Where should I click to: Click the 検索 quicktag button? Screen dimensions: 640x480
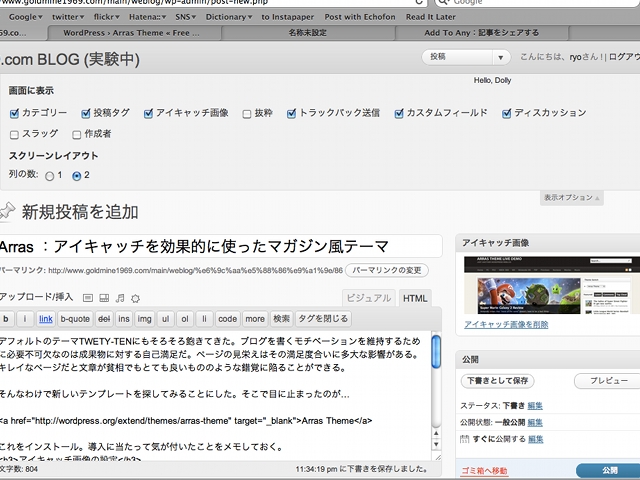point(281,319)
